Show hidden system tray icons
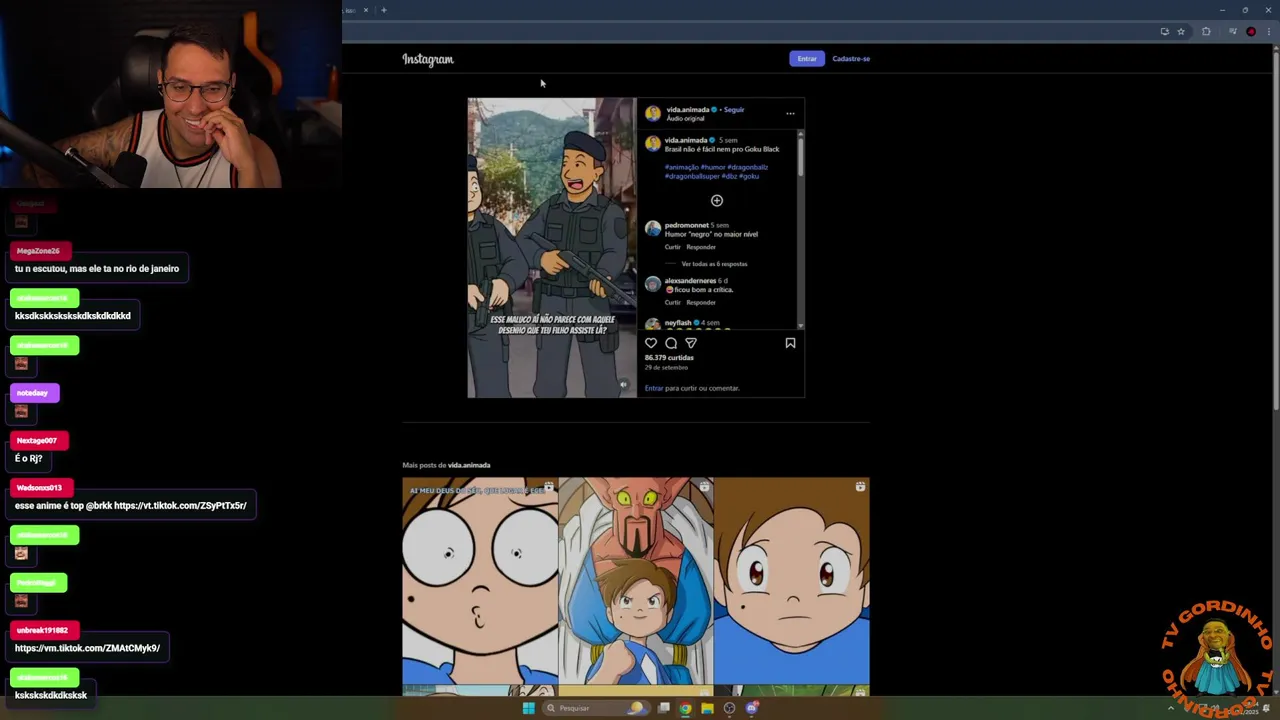The width and height of the screenshot is (1280, 720). 1171,708
